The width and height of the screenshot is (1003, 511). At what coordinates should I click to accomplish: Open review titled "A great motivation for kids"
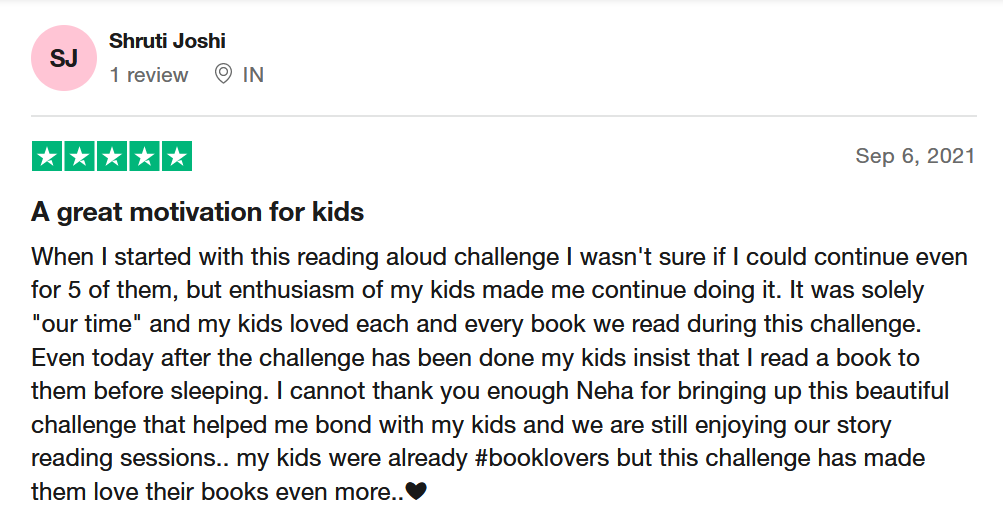pos(198,212)
